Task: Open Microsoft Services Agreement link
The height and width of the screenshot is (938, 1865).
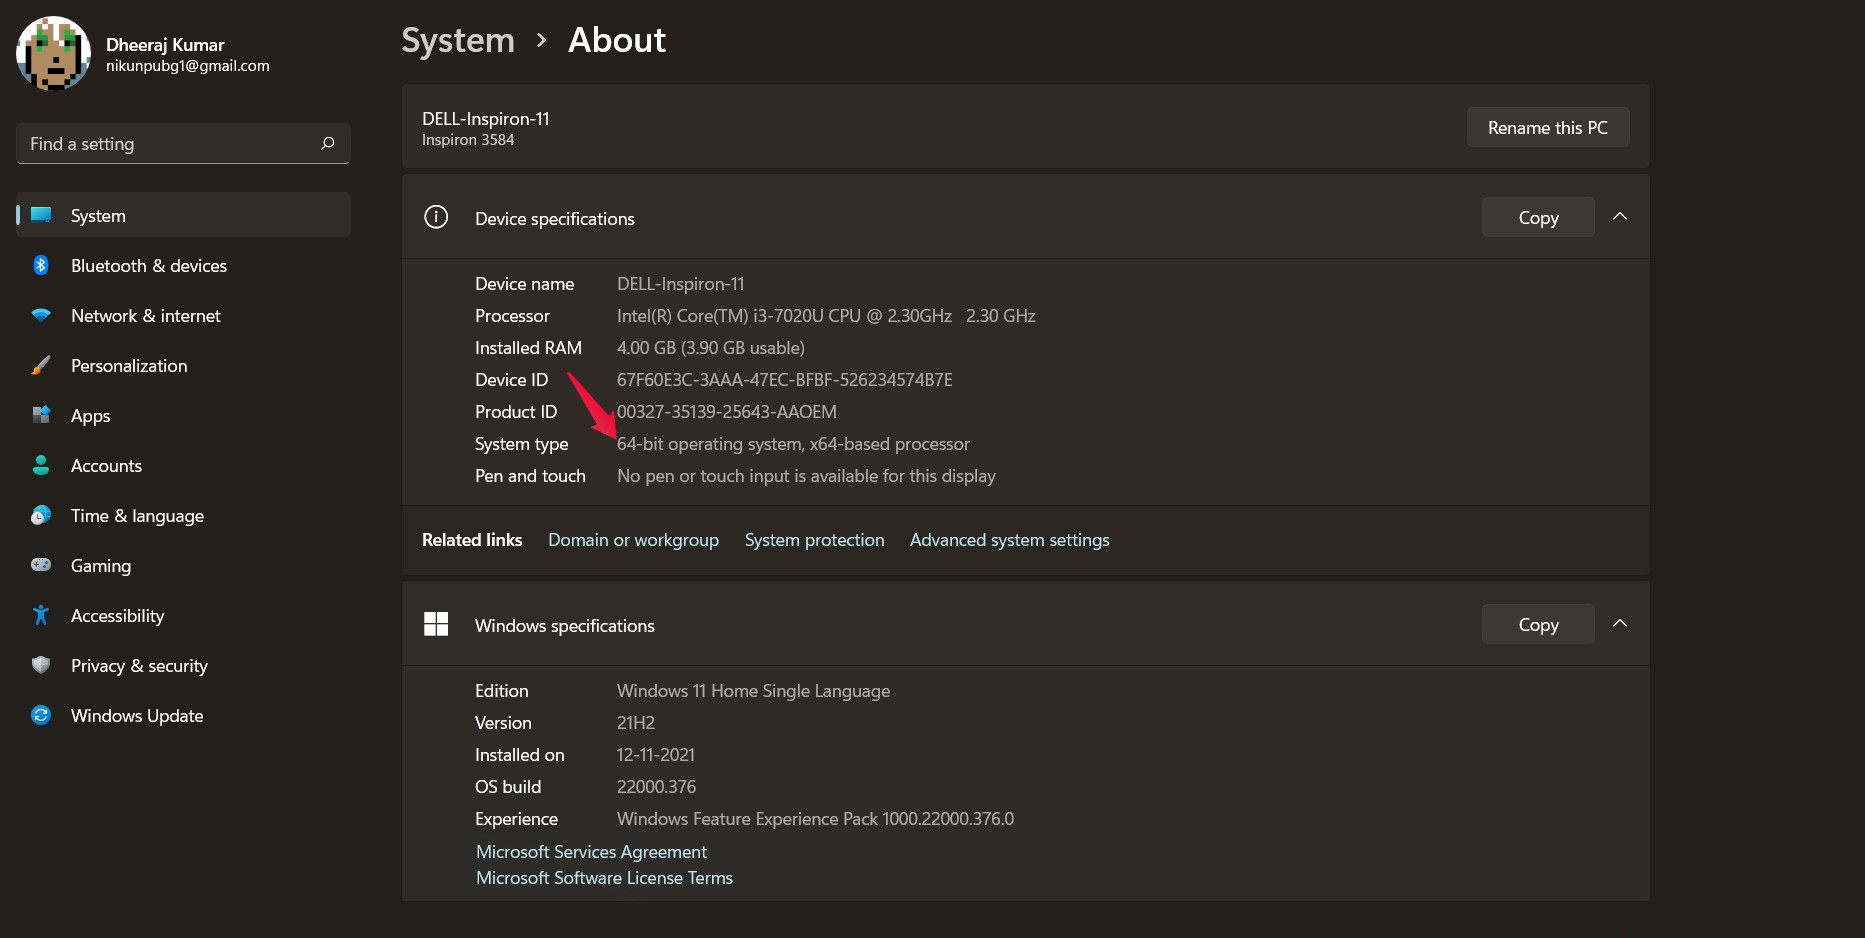Action: [591, 852]
